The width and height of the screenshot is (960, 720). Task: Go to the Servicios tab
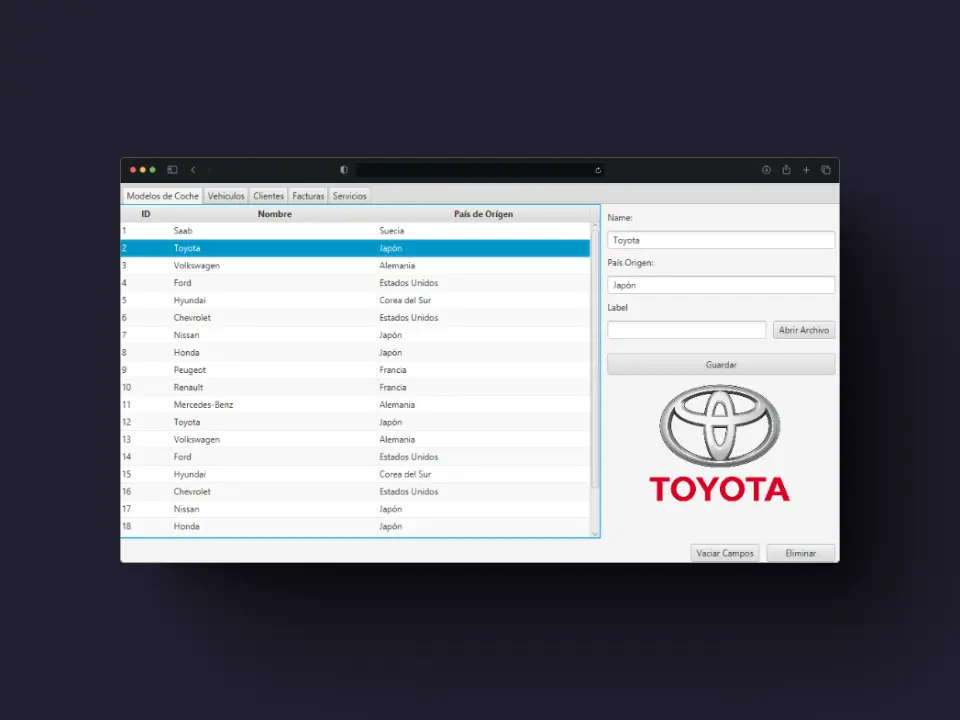click(x=350, y=196)
